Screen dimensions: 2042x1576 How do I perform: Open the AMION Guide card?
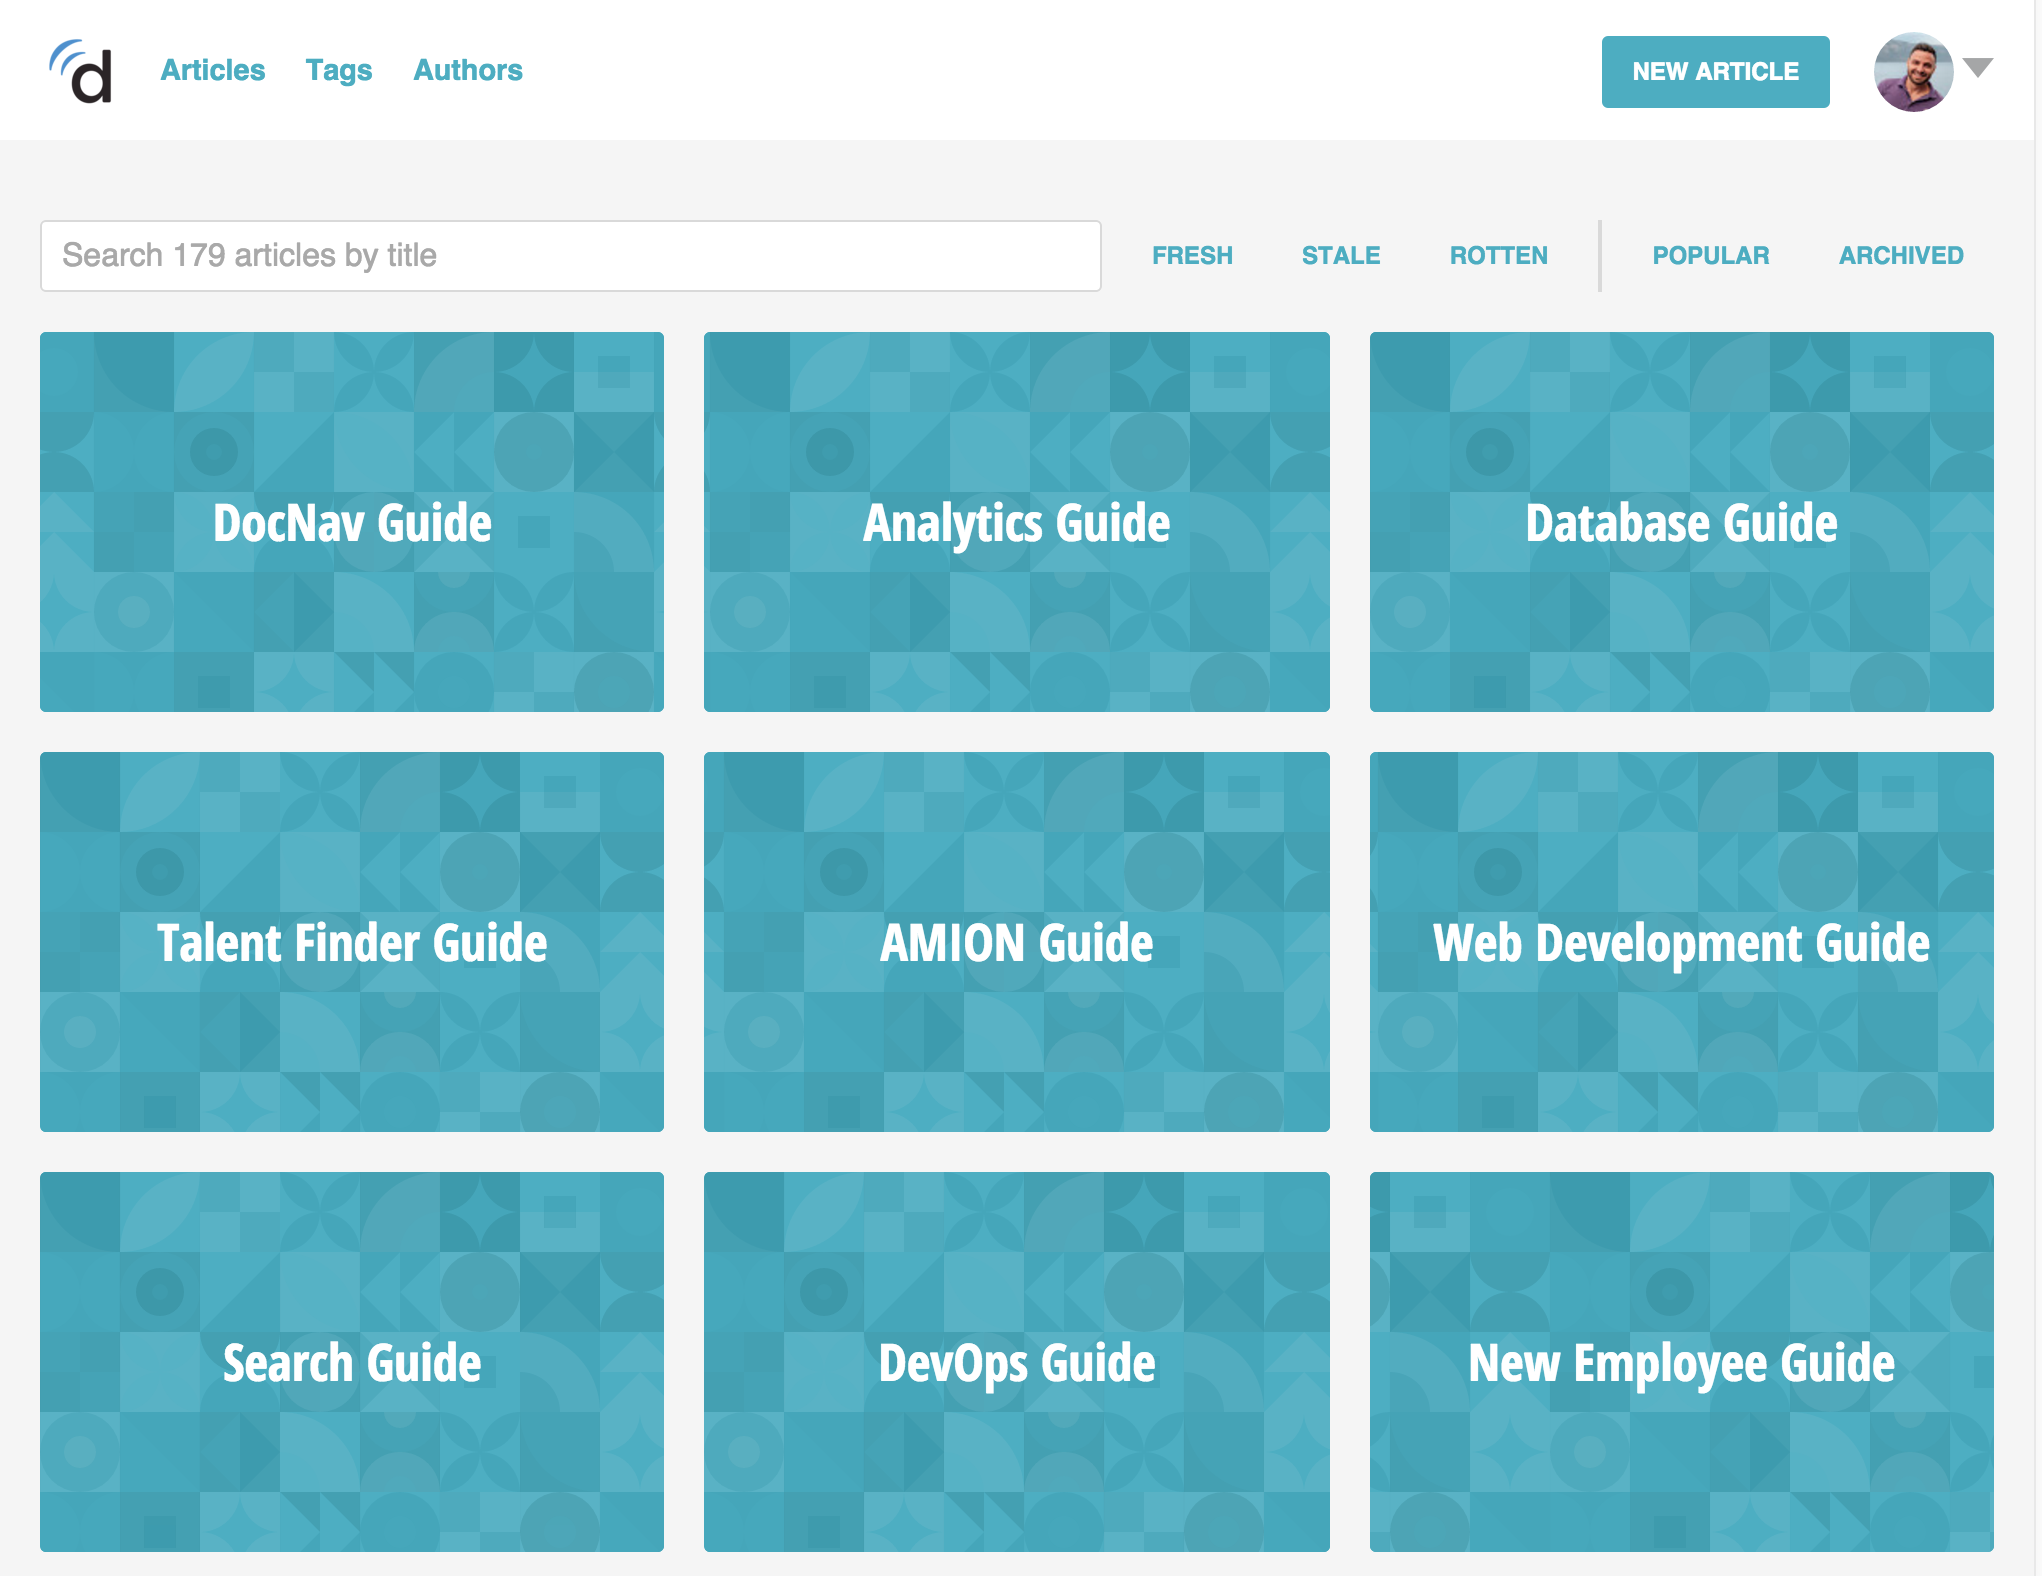click(x=1017, y=942)
